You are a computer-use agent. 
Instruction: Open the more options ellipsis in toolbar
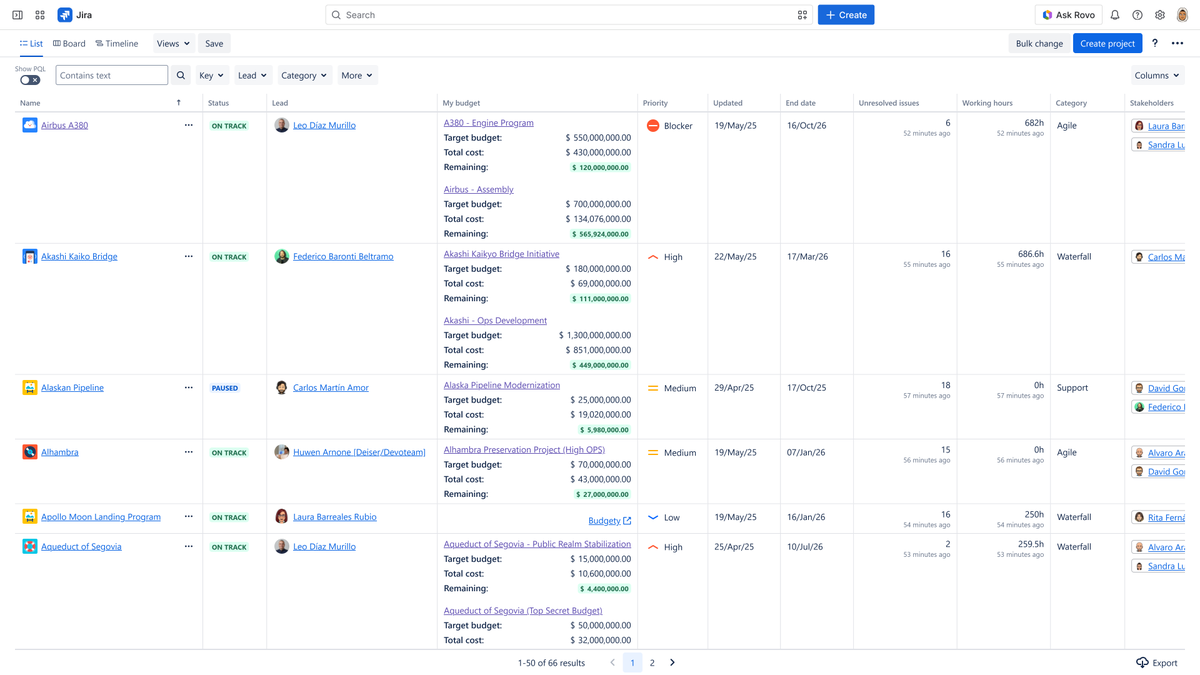1177,43
